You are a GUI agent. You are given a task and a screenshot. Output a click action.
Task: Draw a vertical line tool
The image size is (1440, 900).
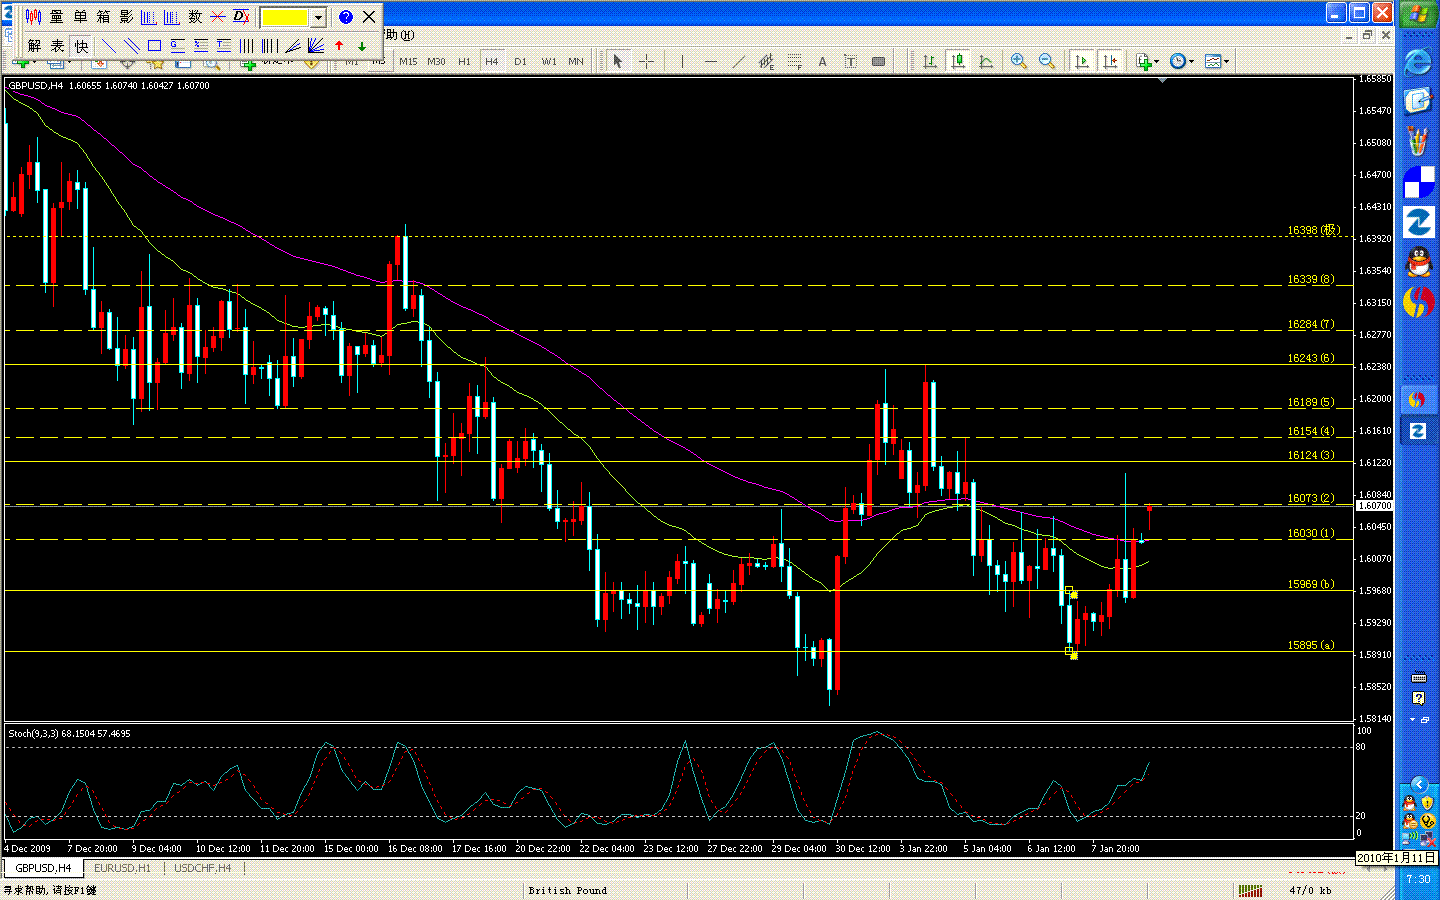[682, 62]
